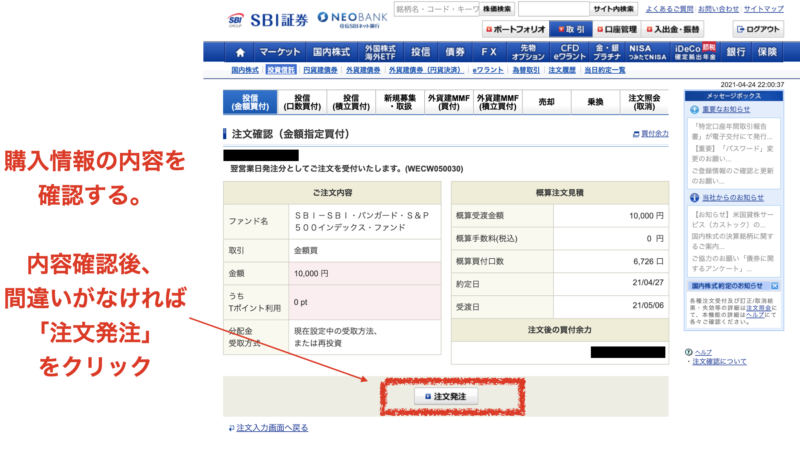The image size is (800, 451).
Task: Click the help question mark icon
Action: tap(688, 352)
